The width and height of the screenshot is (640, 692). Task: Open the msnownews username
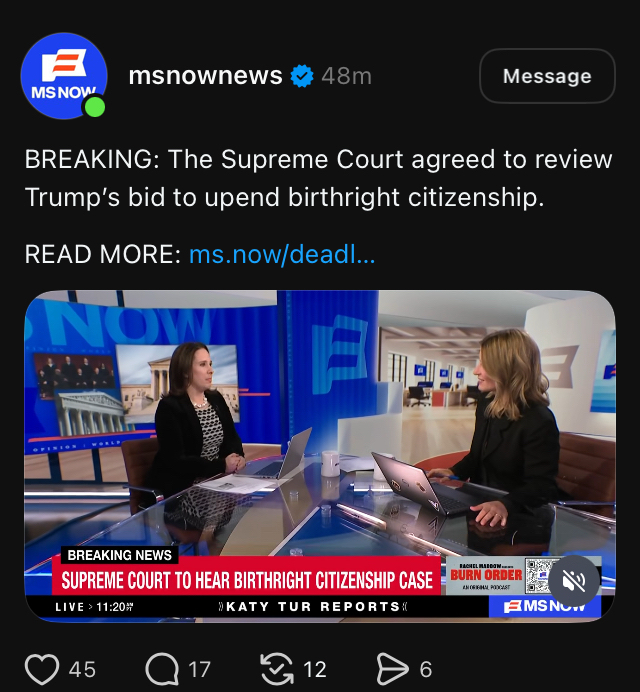205,76
